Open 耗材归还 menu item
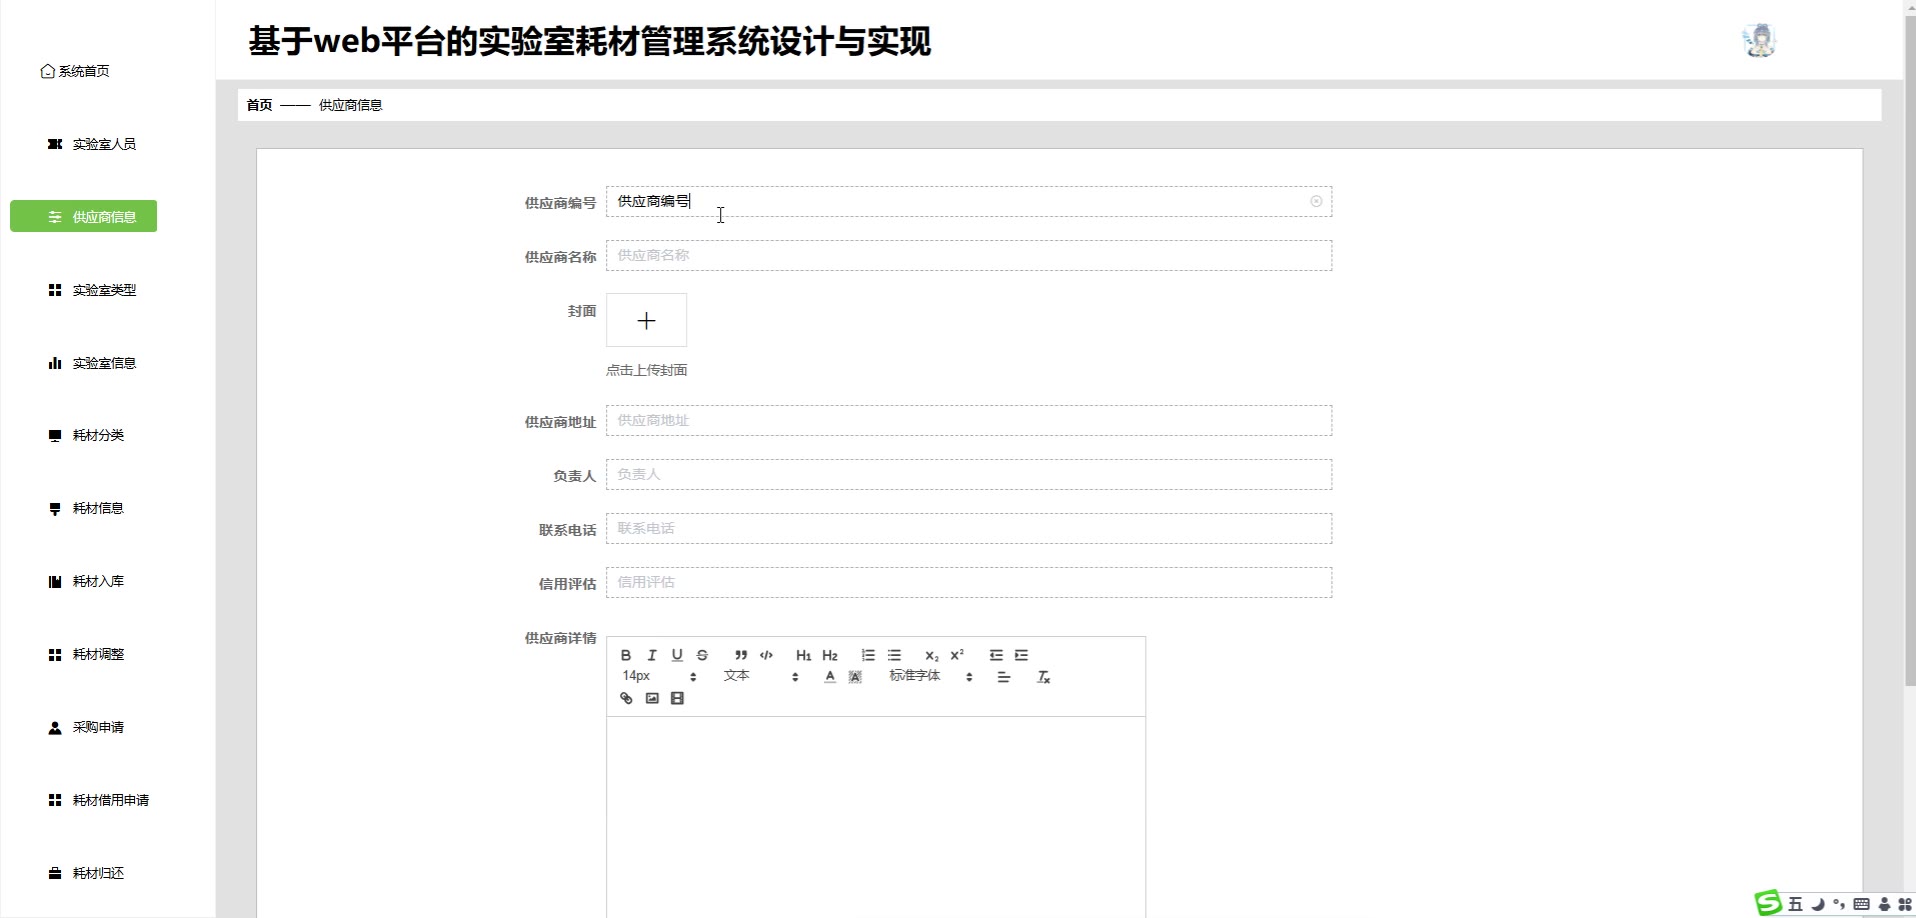The height and width of the screenshot is (918, 1916). [86, 873]
